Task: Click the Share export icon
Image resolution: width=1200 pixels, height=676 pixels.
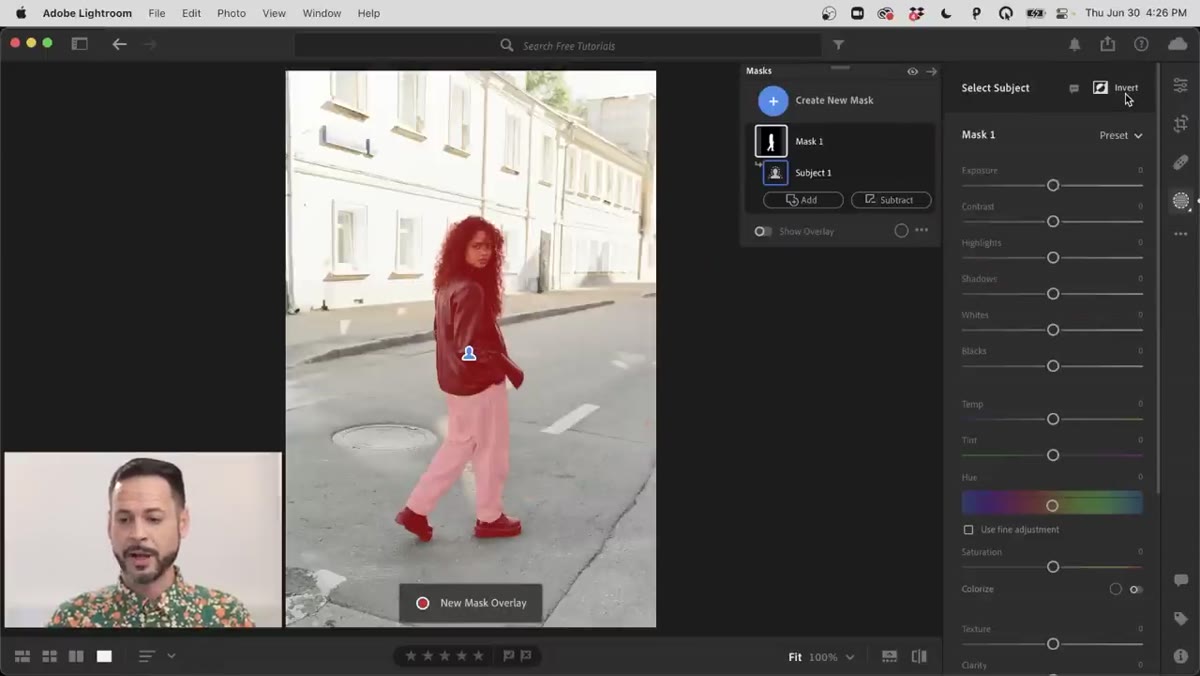Action: pos(1108,44)
